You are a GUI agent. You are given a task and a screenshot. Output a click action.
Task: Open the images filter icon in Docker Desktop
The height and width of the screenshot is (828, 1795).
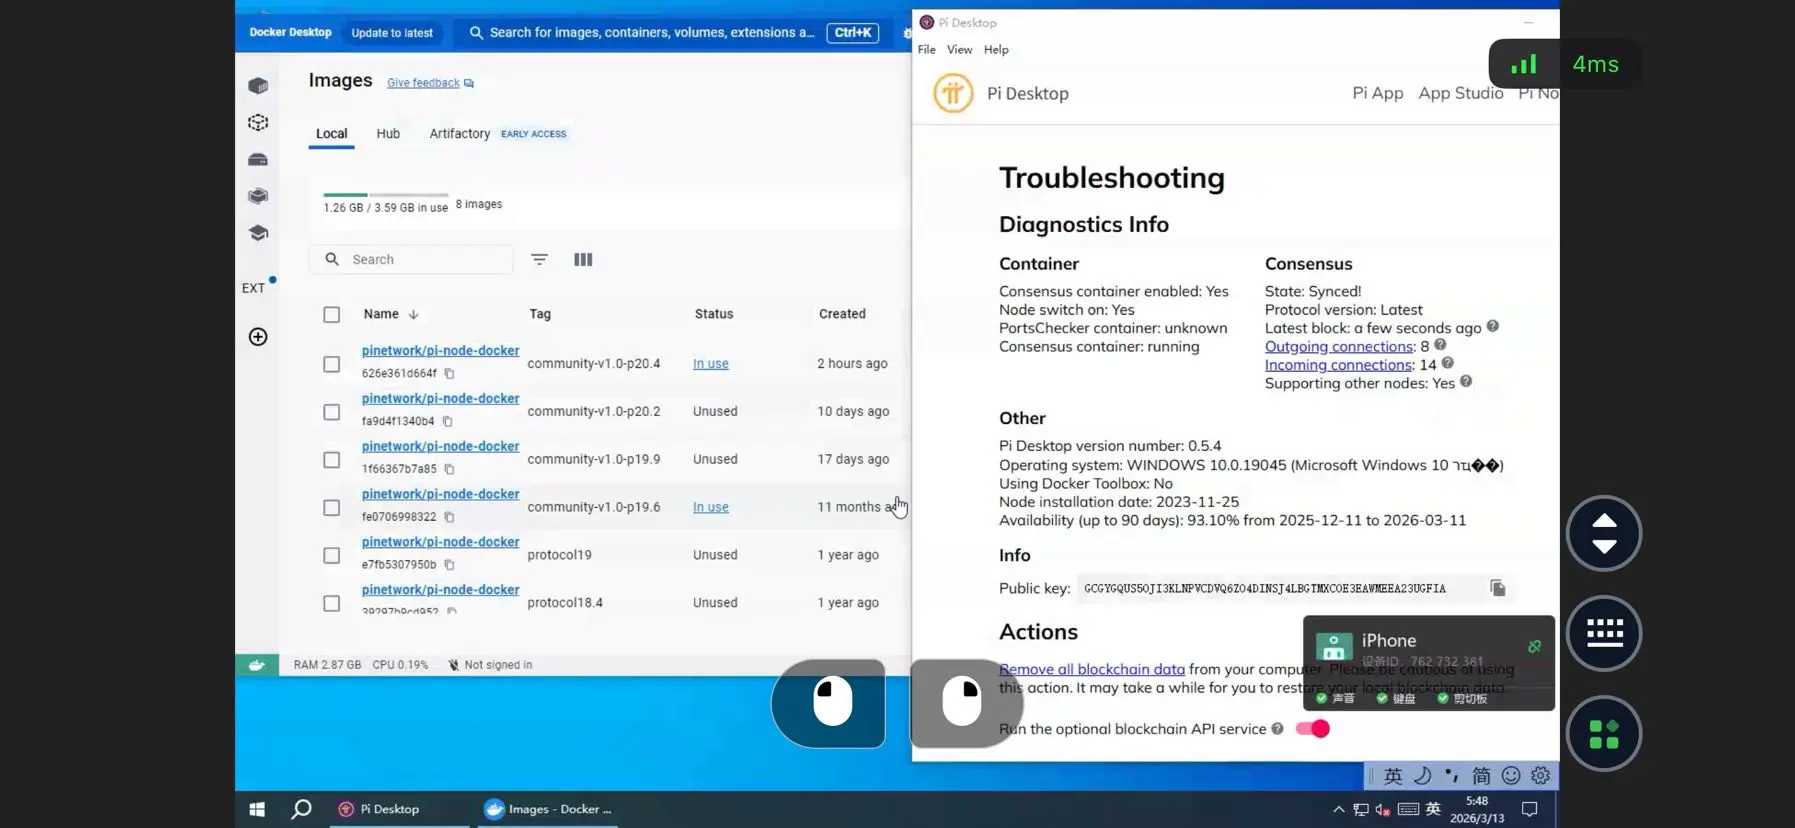[539, 259]
